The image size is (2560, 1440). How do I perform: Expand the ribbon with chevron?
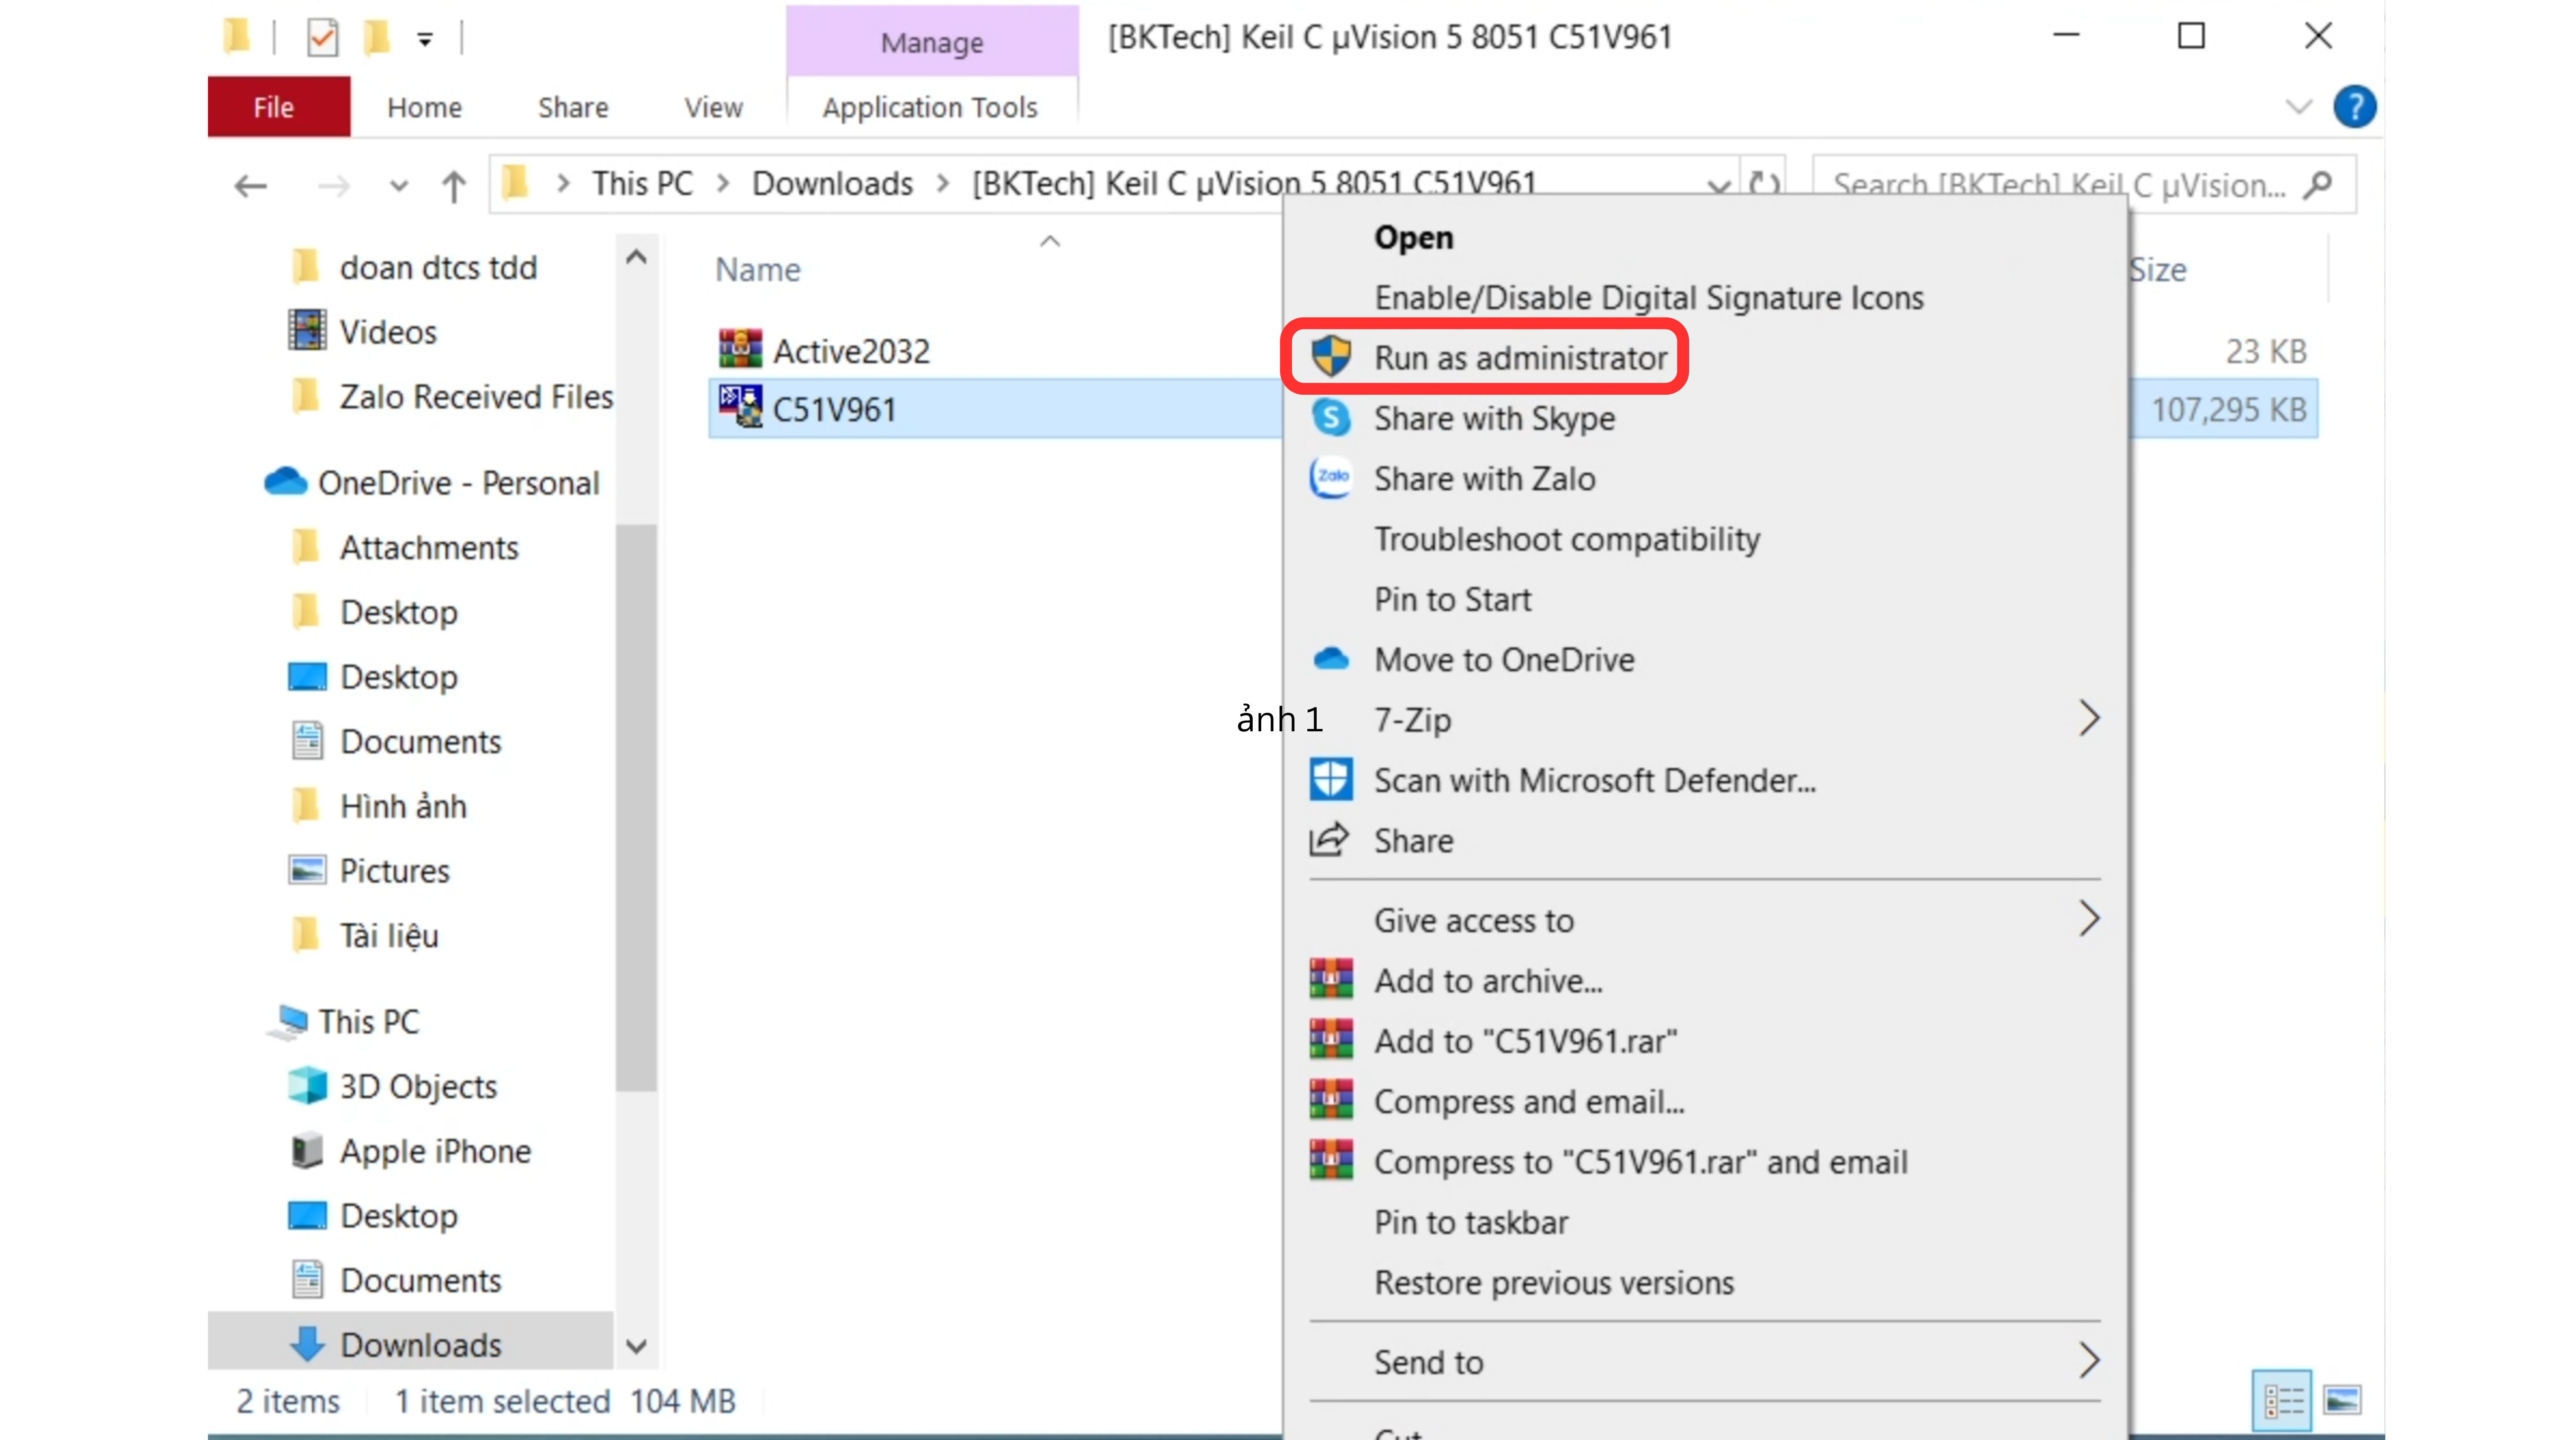click(2299, 107)
